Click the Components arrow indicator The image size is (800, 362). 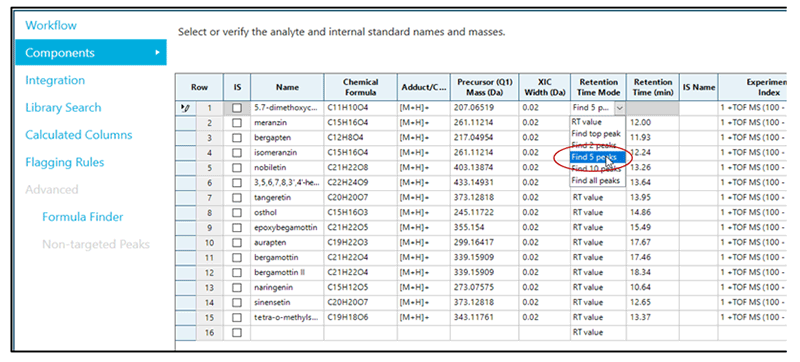[x=158, y=53]
